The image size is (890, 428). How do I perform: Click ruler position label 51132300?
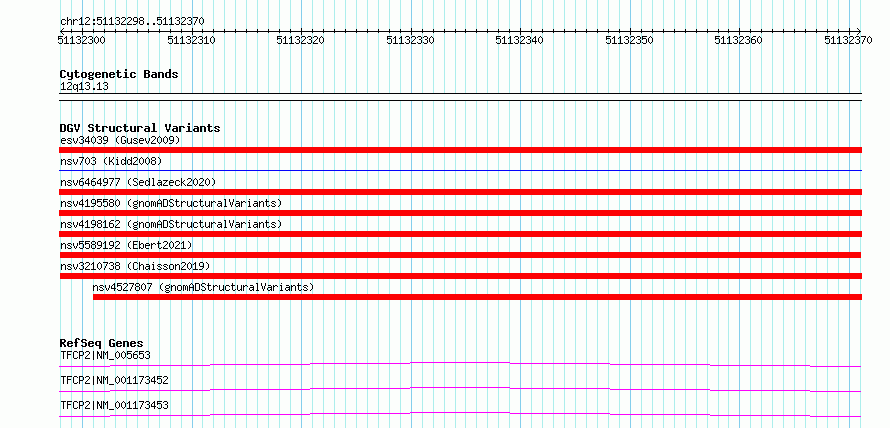click(82, 40)
